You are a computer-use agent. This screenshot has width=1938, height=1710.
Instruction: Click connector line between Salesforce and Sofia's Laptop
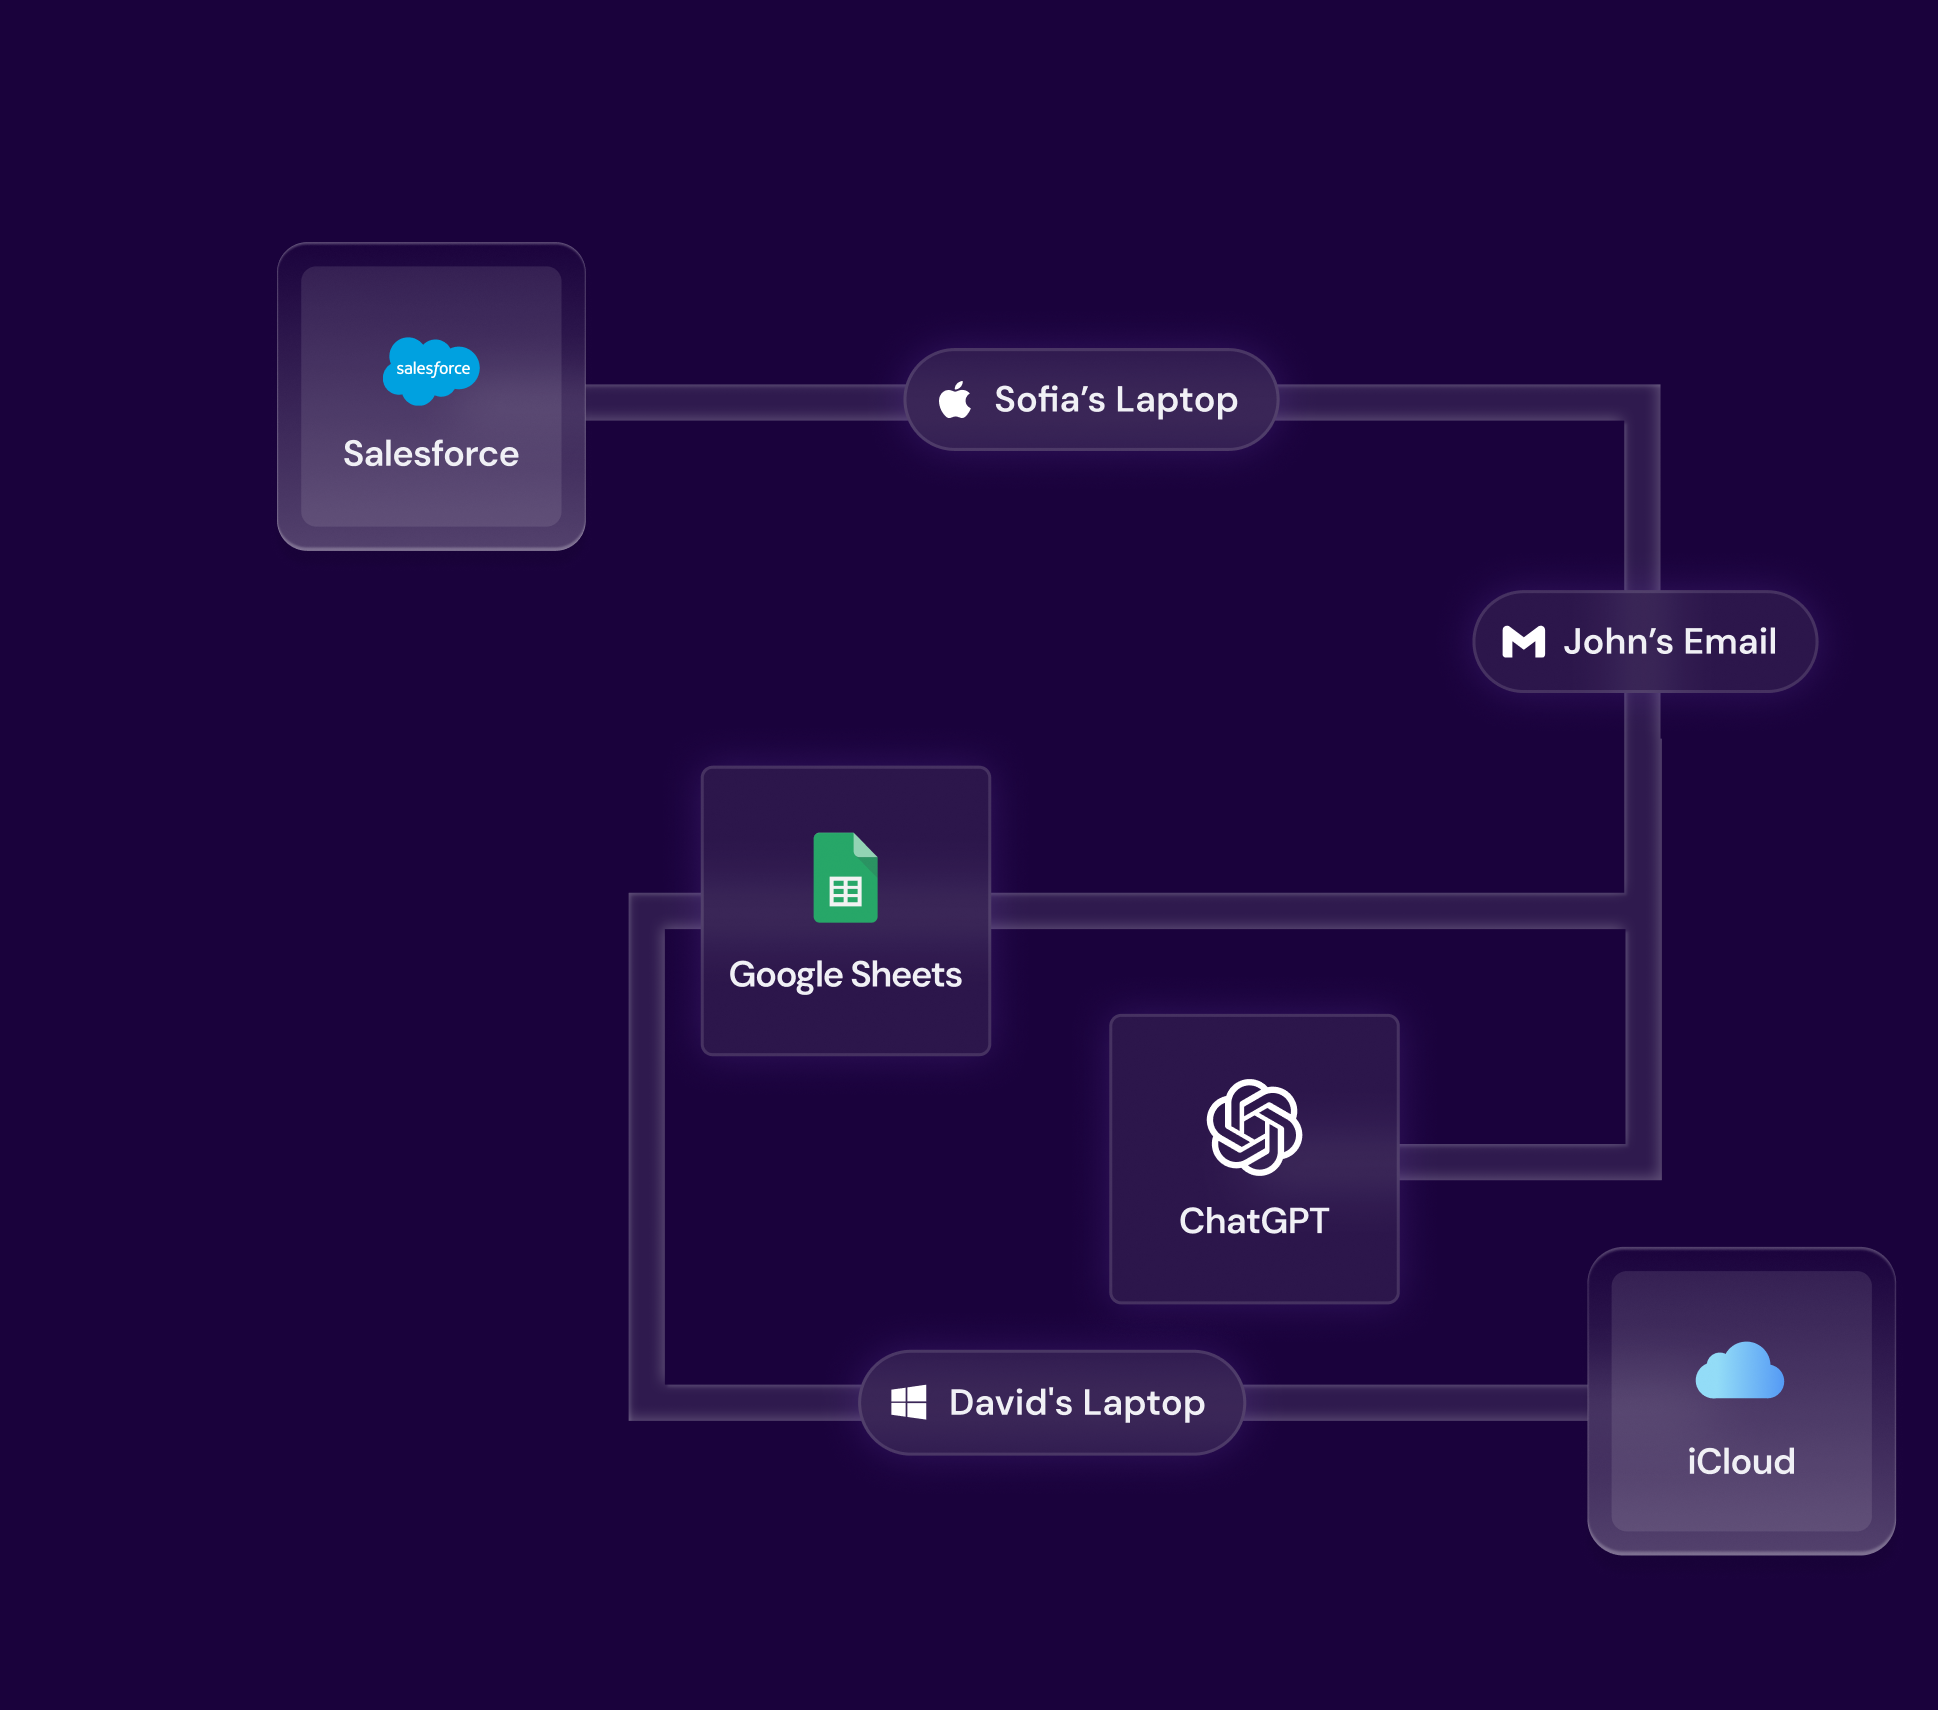745,402
